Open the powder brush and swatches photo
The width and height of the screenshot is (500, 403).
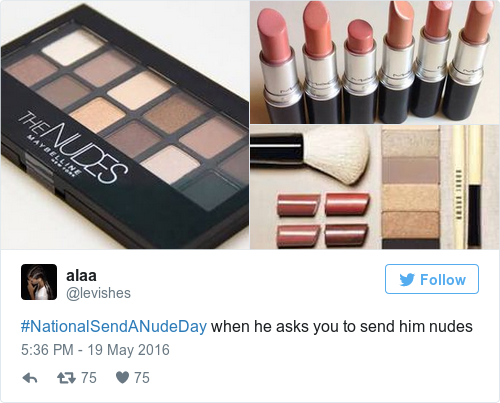tap(375, 187)
